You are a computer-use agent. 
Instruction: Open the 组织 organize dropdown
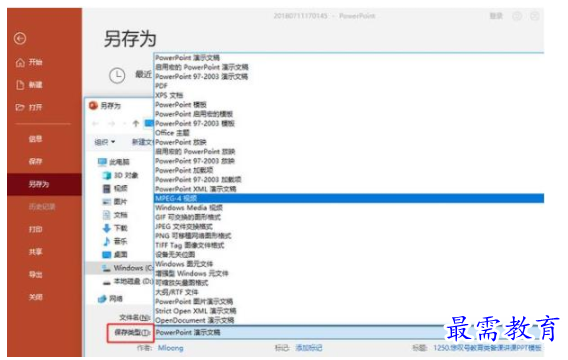tap(105, 142)
